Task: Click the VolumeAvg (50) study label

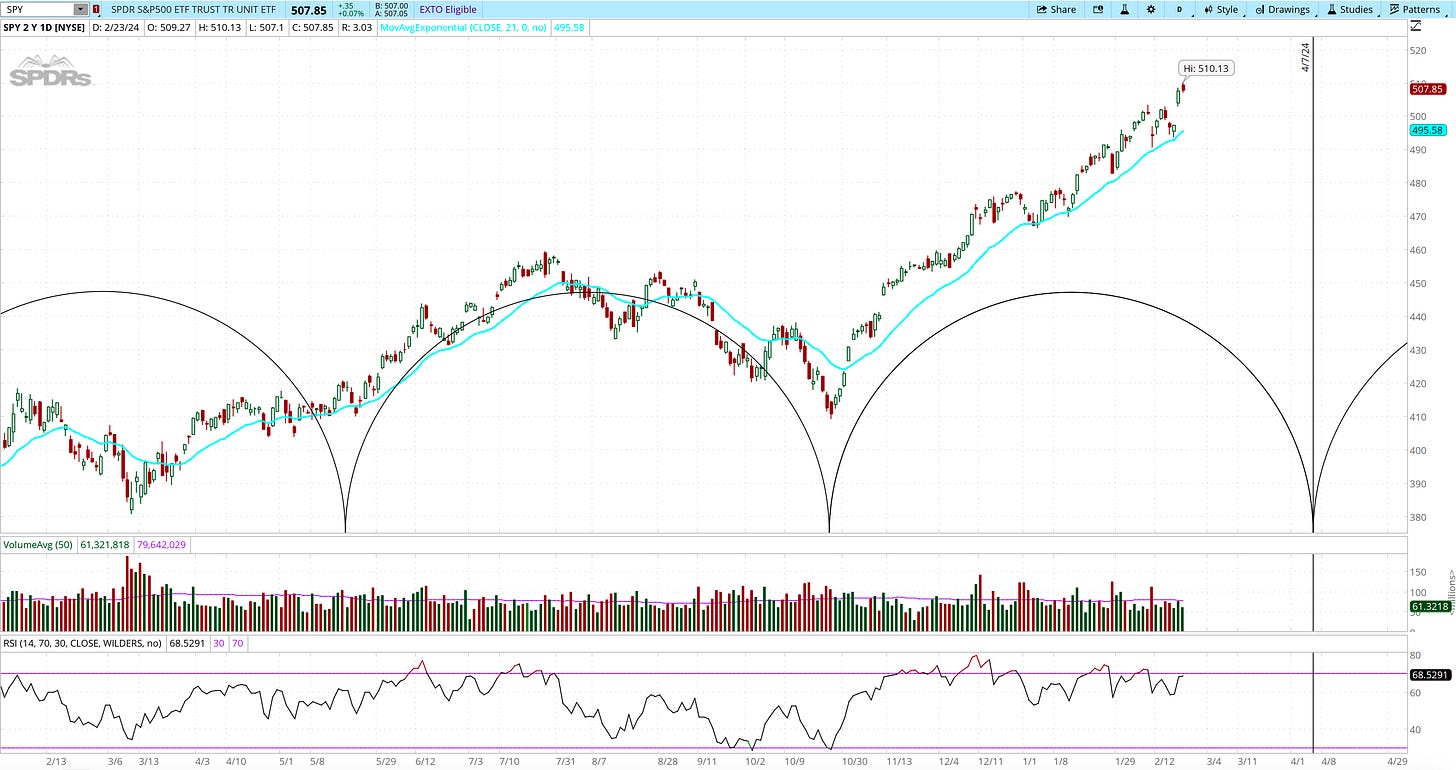Action: pyautogui.click(x=36, y=545)
